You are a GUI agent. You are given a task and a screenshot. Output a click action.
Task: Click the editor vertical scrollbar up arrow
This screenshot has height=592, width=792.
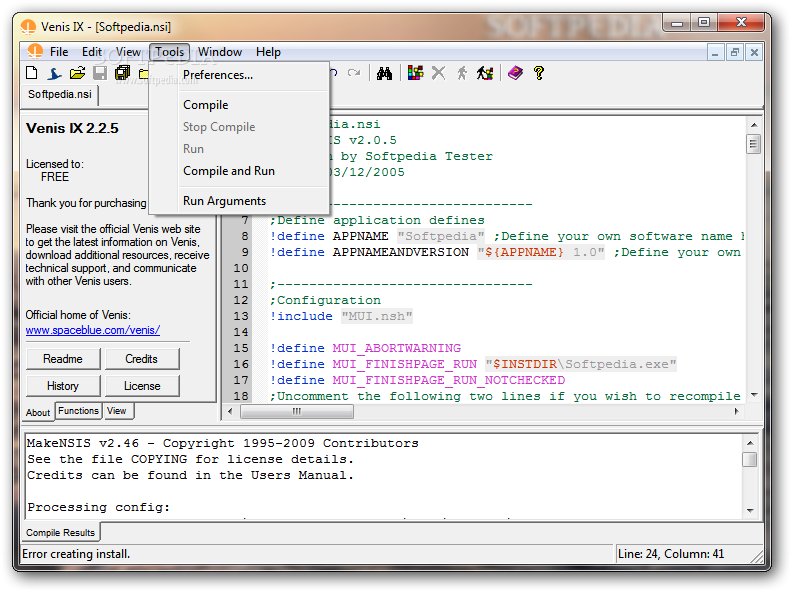tap(754, 125)
